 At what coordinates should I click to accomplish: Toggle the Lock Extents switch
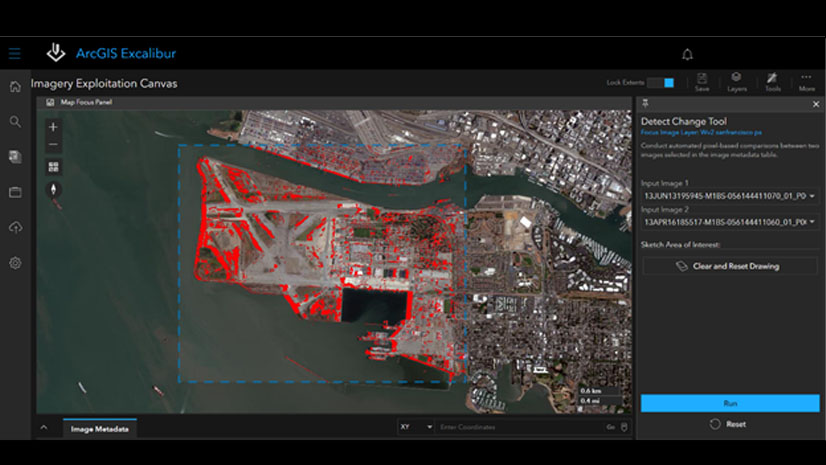[661, 83]
